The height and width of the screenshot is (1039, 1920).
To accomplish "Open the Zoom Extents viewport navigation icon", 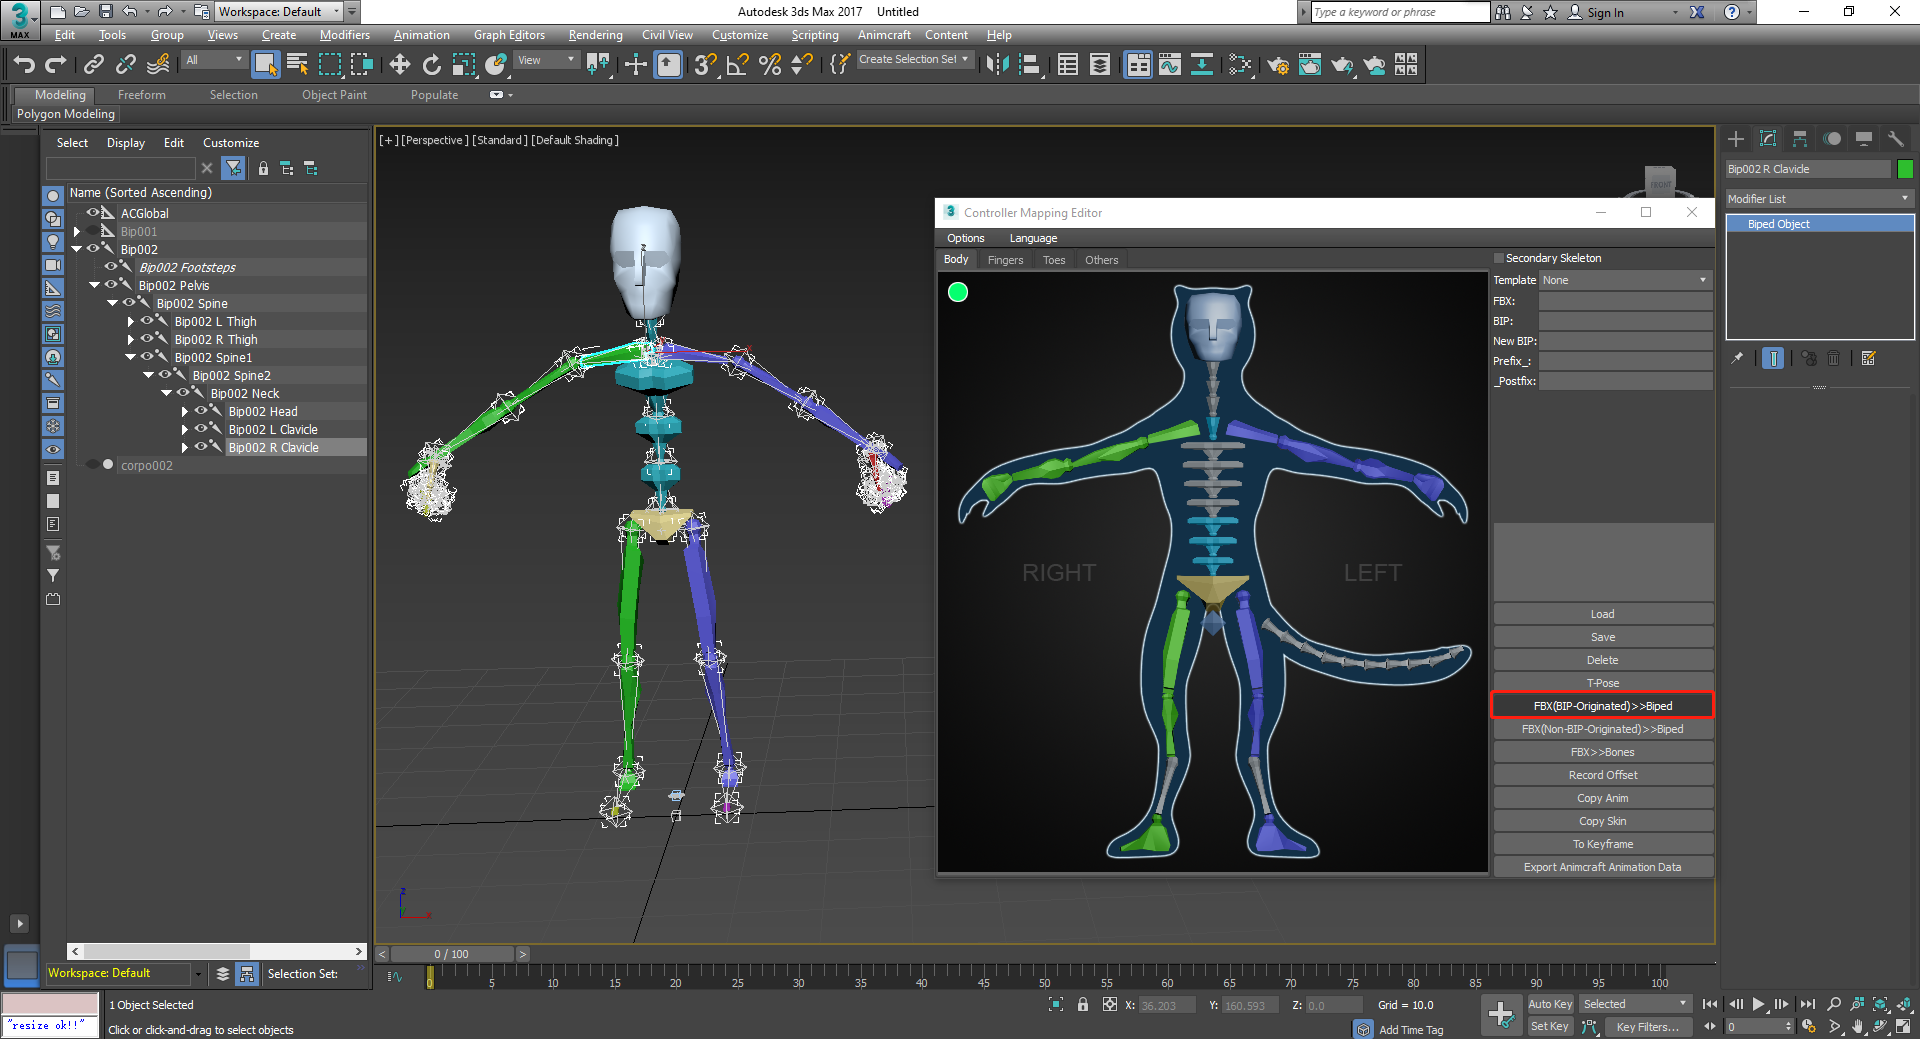I will pos(1881,1004).
